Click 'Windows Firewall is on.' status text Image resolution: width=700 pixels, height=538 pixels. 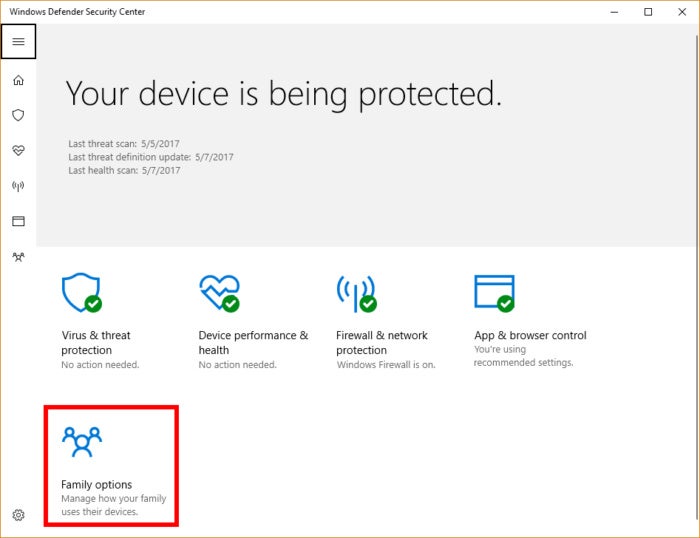(386, 365)
